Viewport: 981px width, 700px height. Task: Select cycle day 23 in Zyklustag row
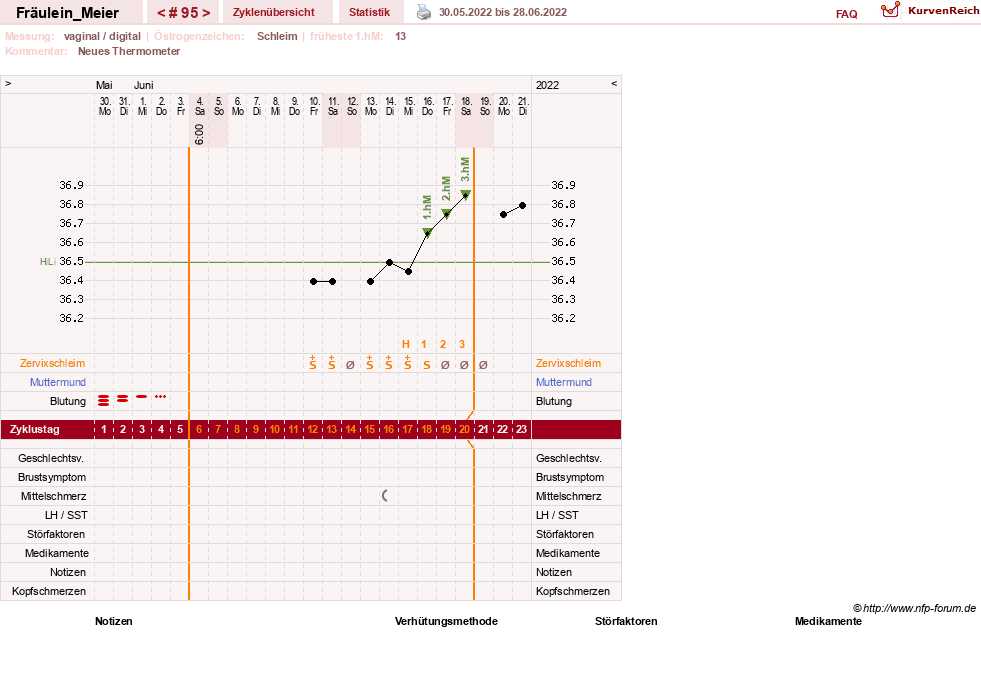pos(521,430)
